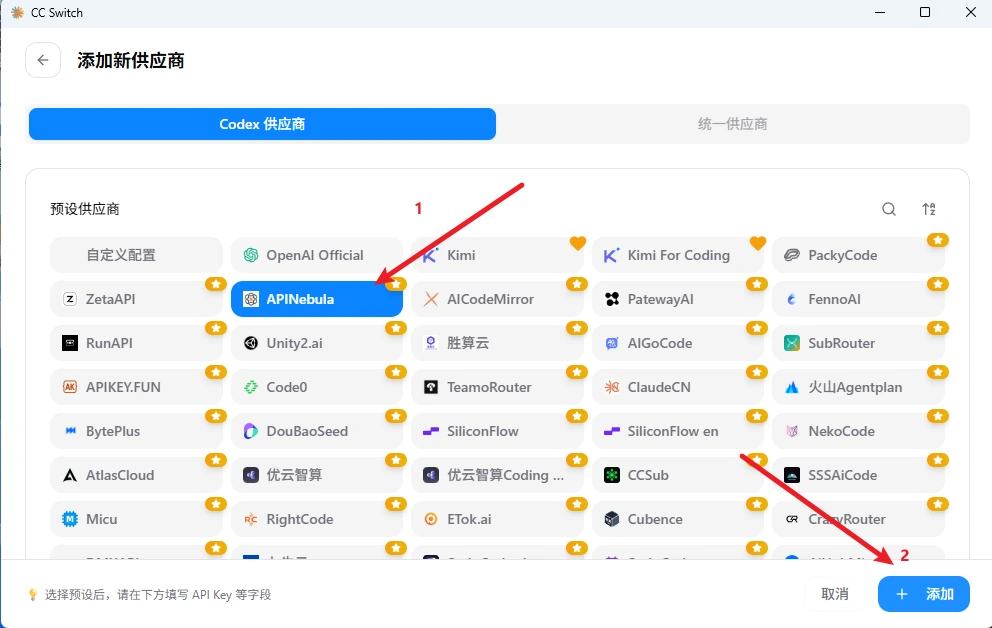Image resolution: width=992 pixels, height=628 pixels.
Task: Pick the RightCode provider
Action: 317,519
